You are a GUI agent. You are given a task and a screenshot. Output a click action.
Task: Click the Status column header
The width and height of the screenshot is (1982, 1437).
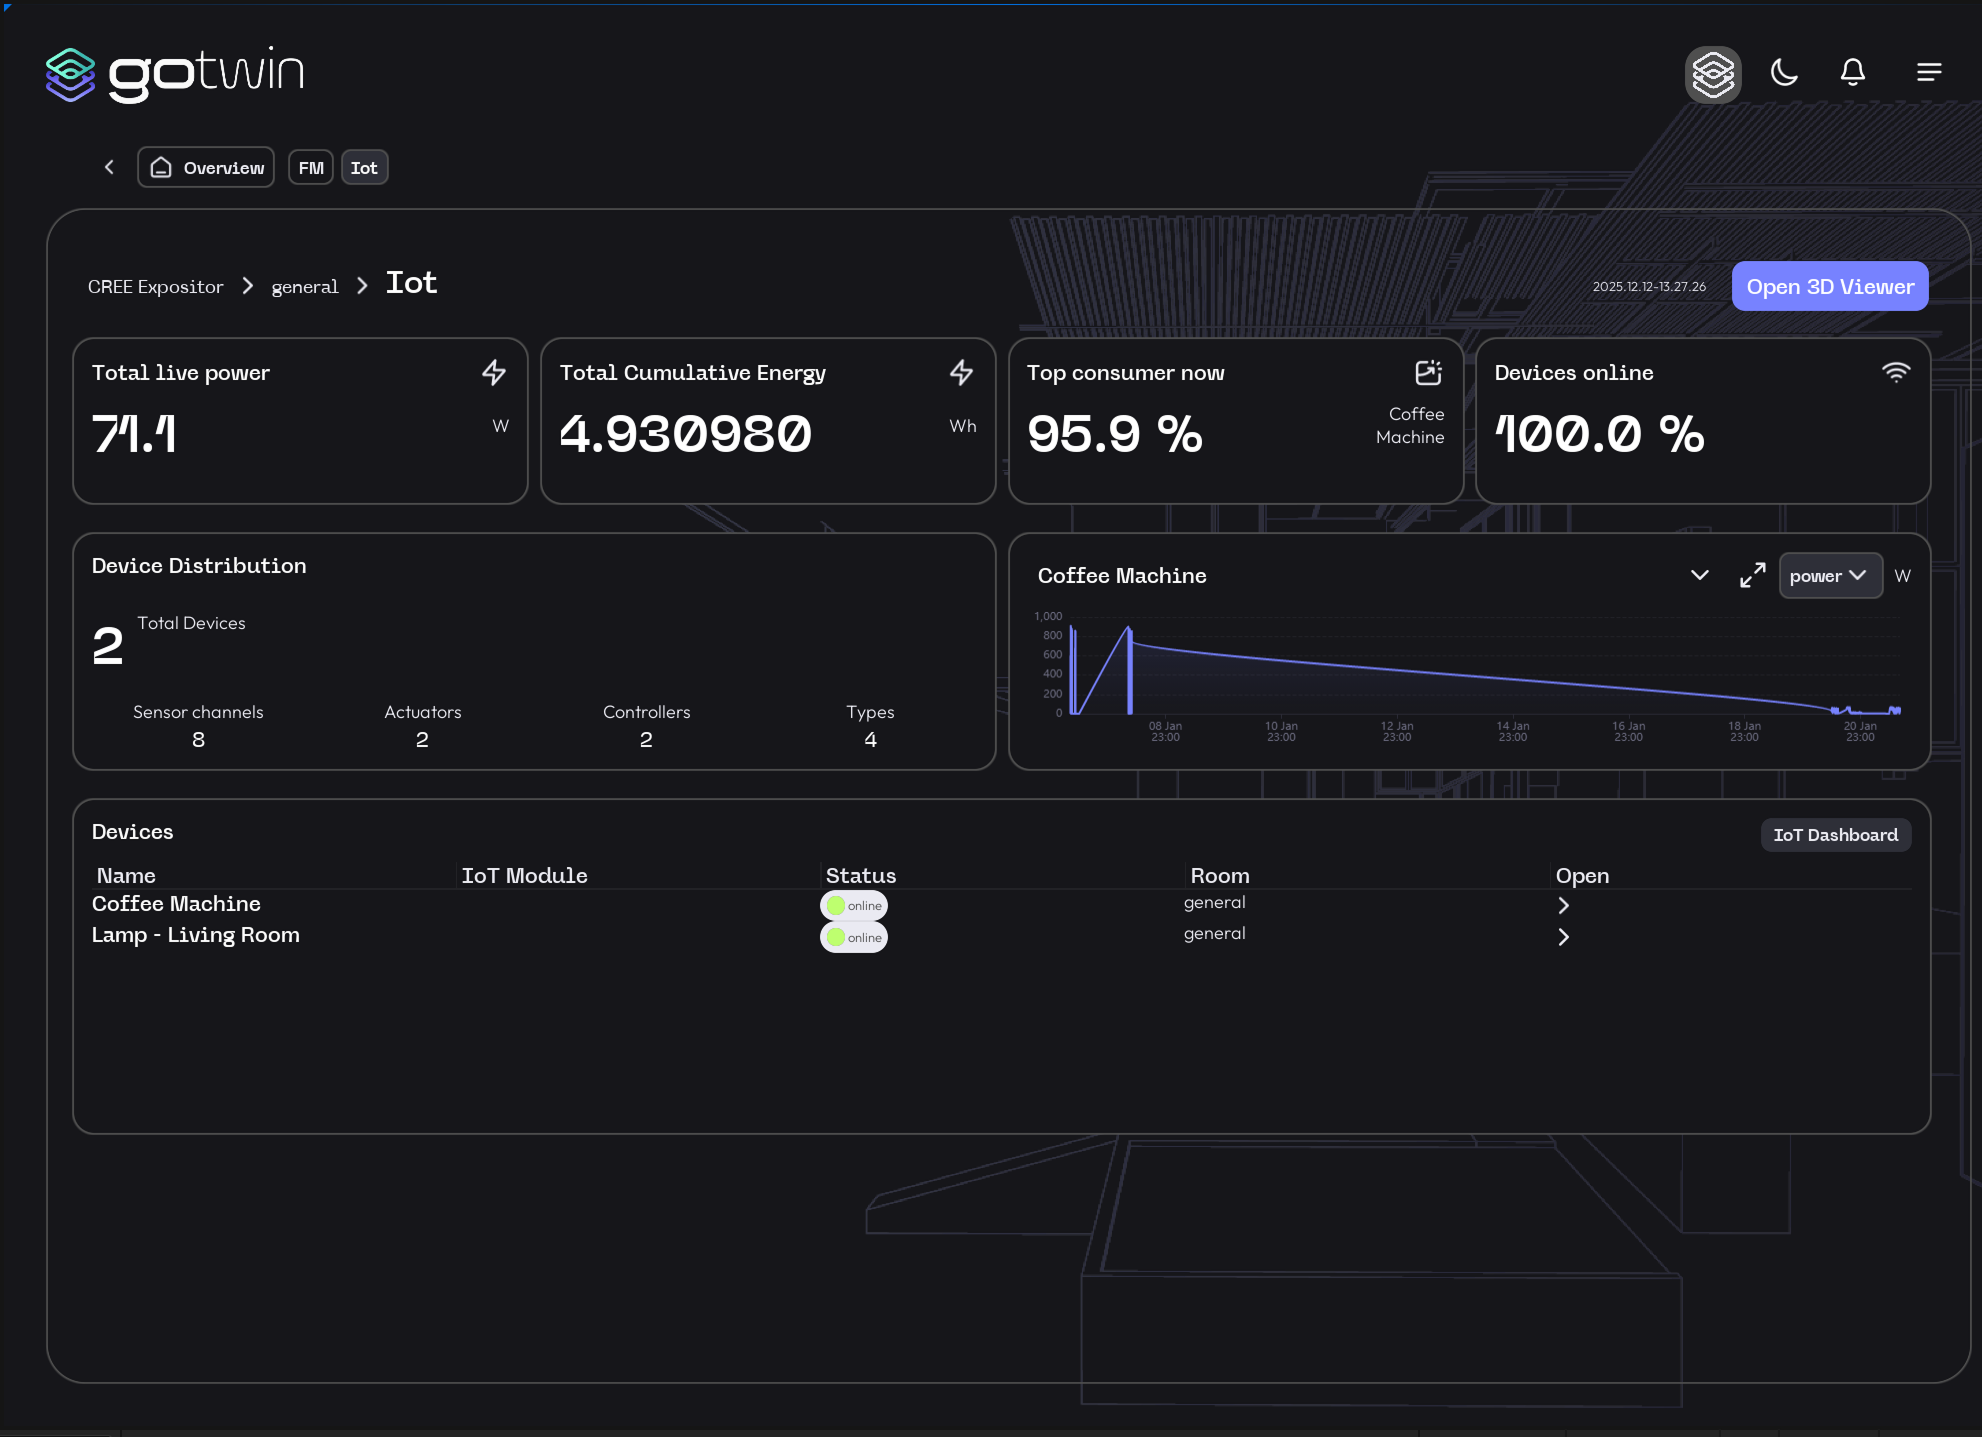[x=860, y=876]
